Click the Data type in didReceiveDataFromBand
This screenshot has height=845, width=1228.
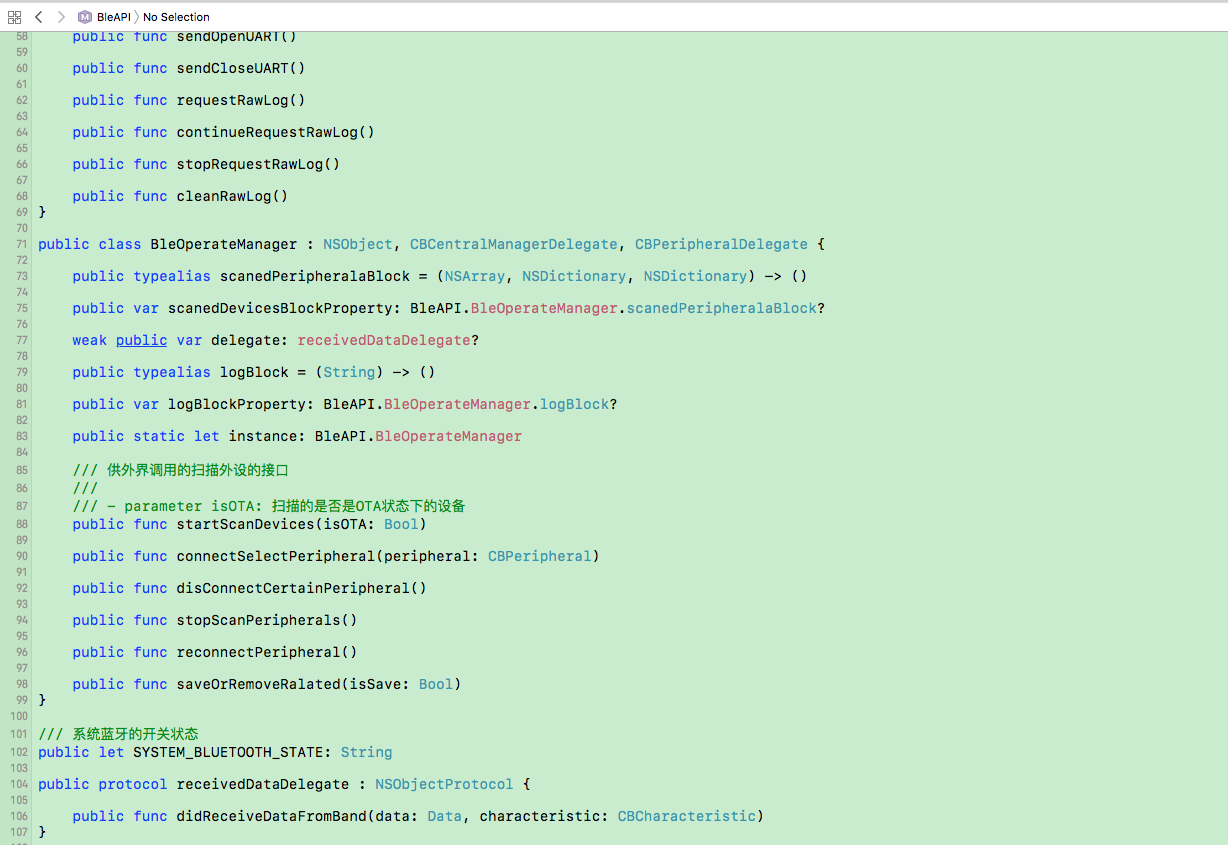[x=444, y=816]
